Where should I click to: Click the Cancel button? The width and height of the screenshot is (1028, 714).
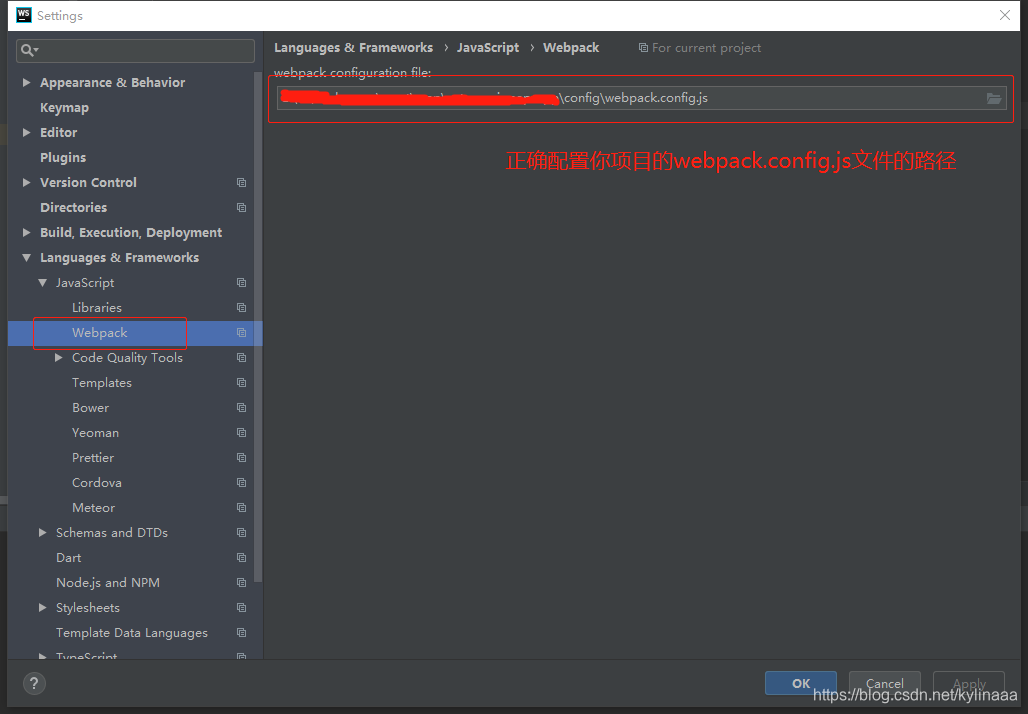pyautogui.click(x=884, y=683)
